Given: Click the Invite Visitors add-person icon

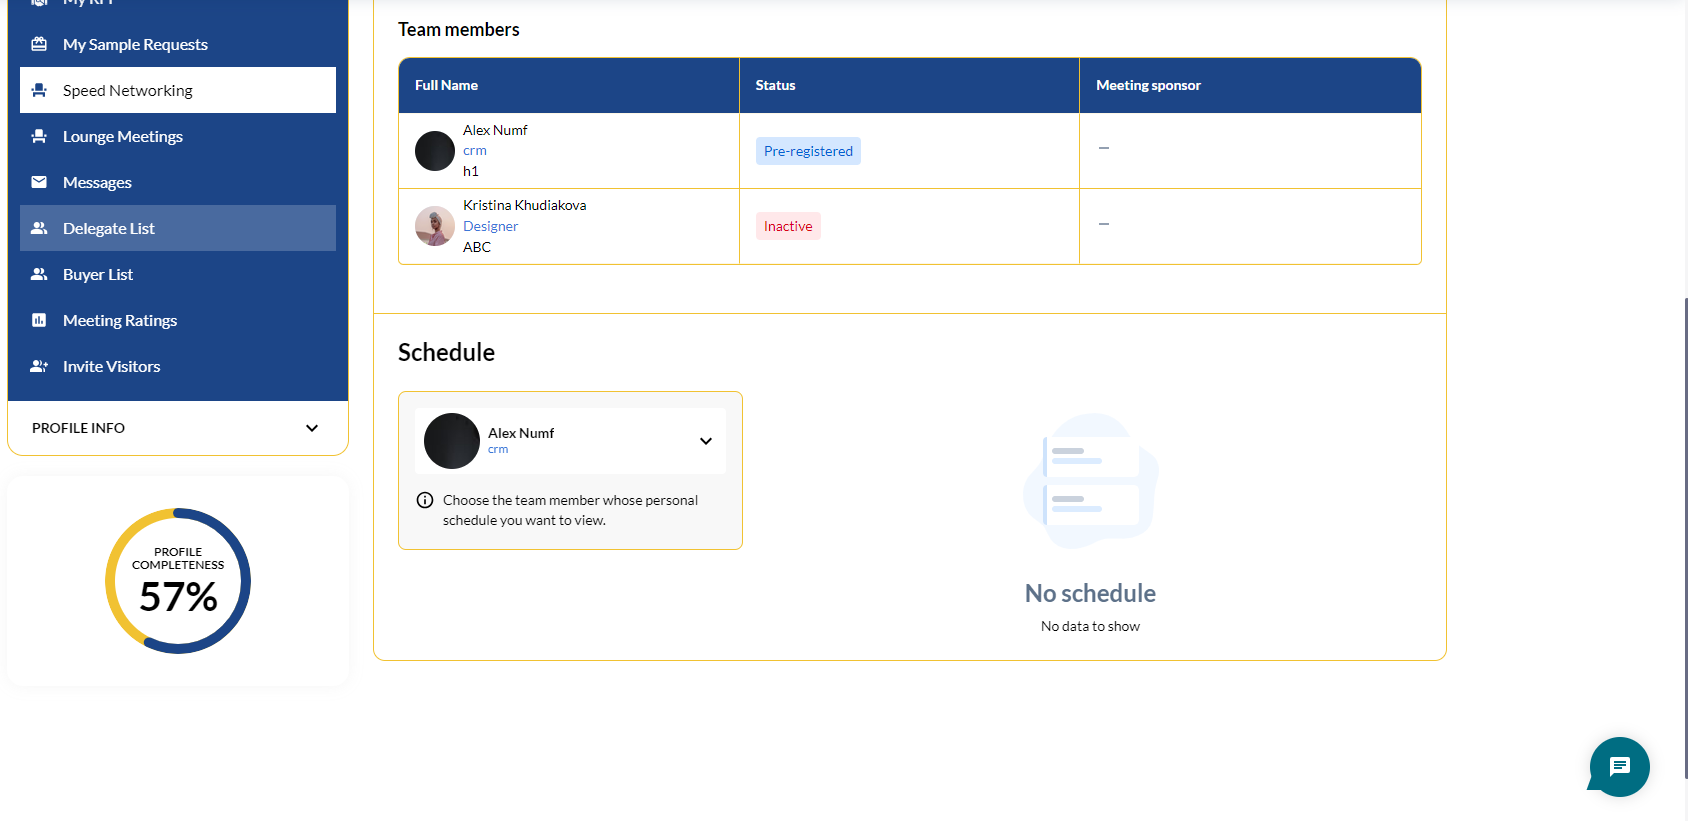Looking at the screenshot, I should (39, 366).
